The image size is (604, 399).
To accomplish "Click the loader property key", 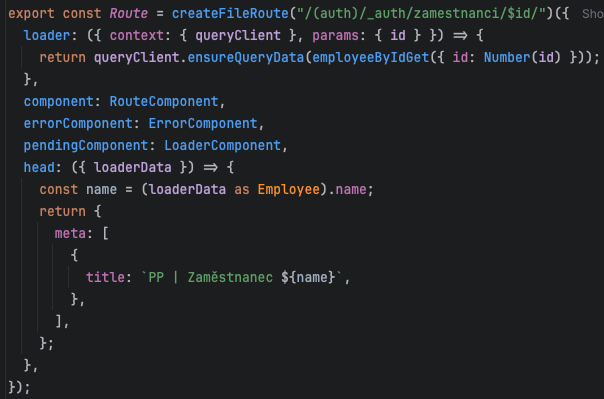I will point(47,36).
